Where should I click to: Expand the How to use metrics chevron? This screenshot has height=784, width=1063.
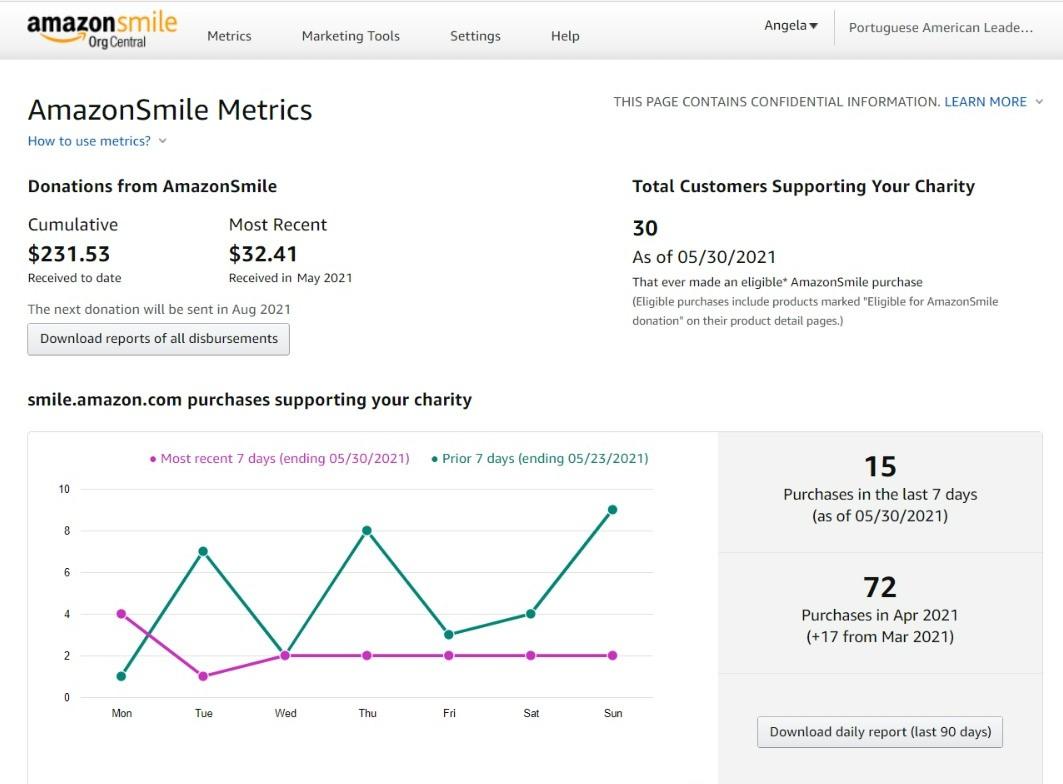tap(162, 141)
